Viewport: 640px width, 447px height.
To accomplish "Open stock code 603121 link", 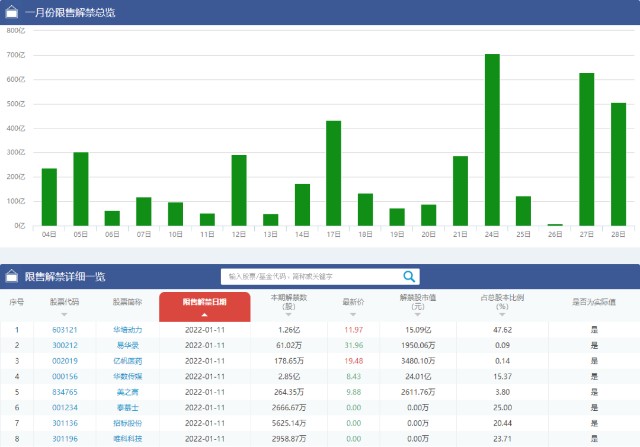I will (x=65, y=329).
